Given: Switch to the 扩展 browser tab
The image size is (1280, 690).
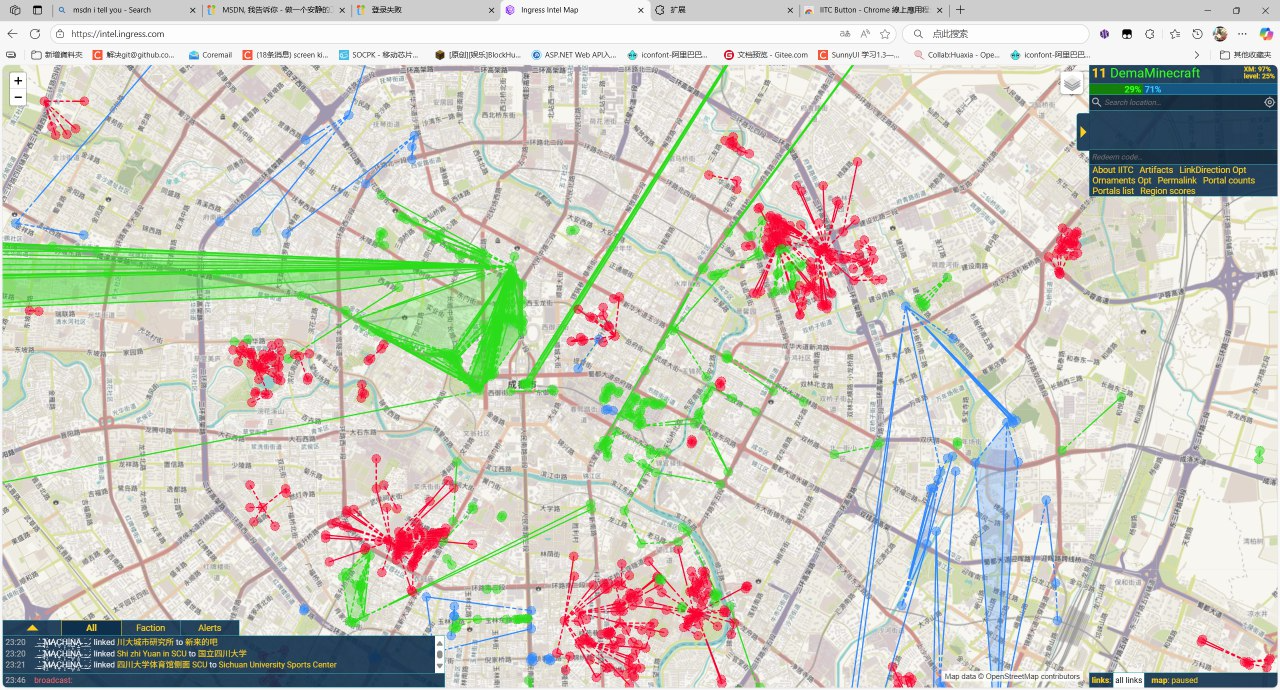Looking at the screenshot, I should pos(723,10).
